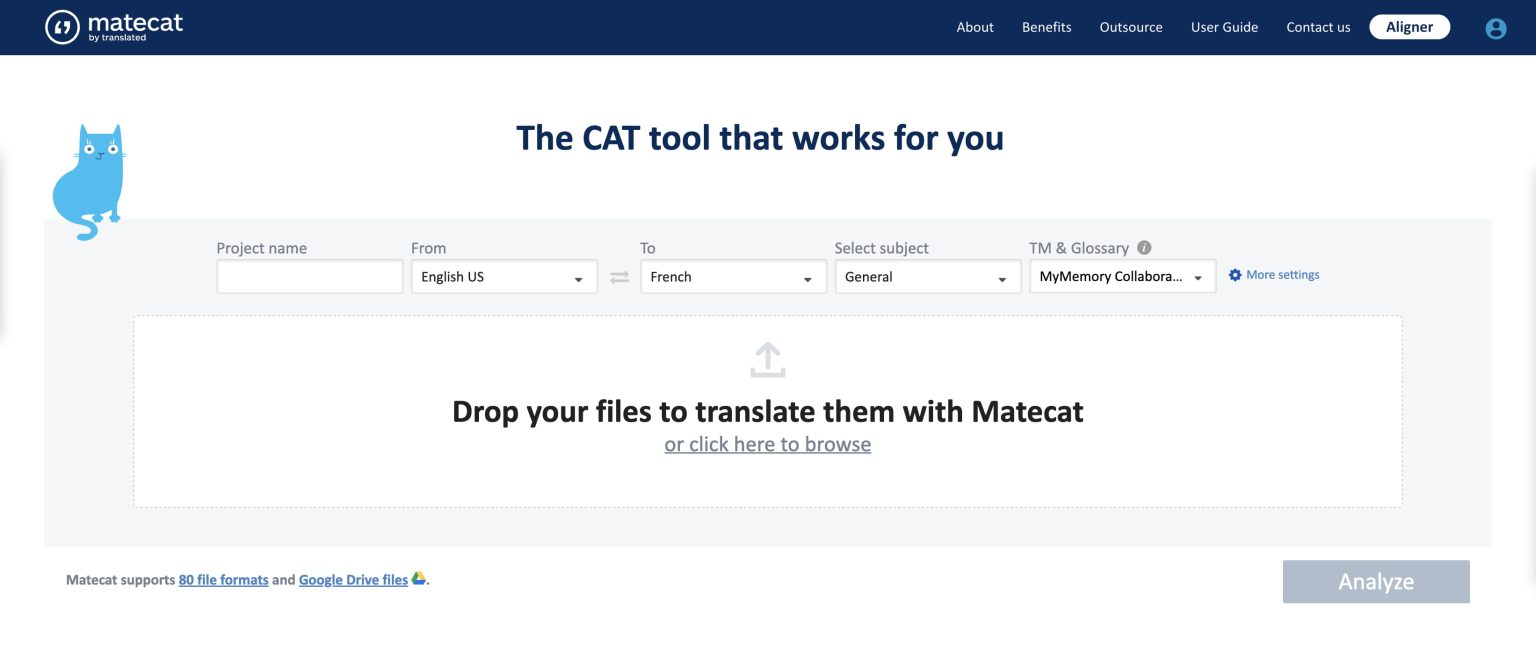Click the 'or click here to browse' link

[x=767, y=444]
